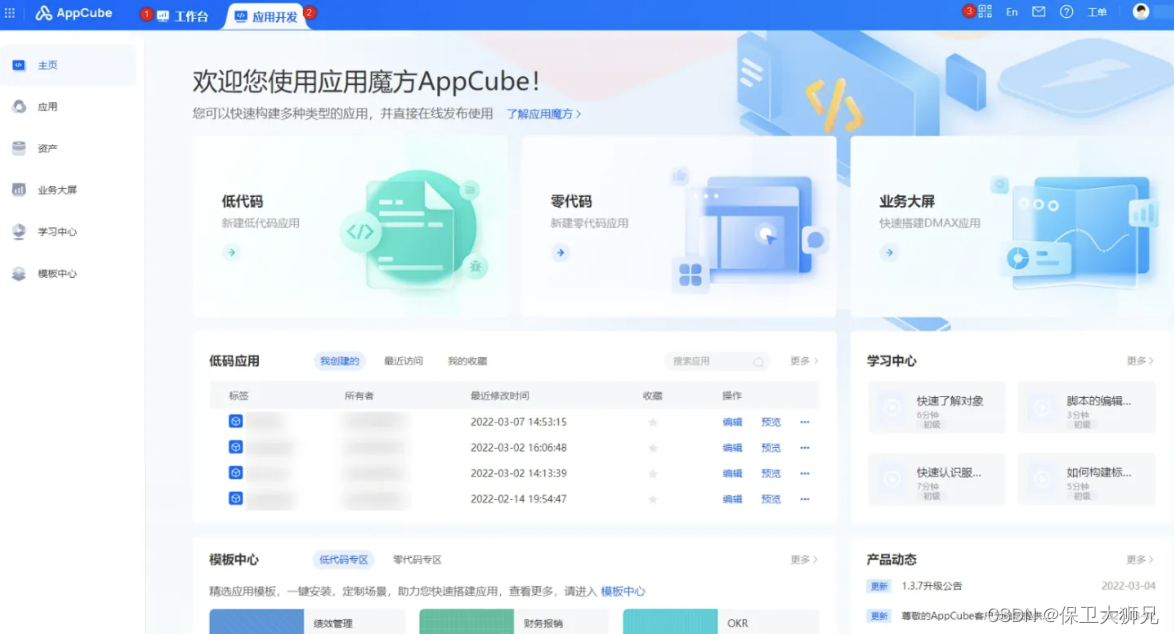Click app icon in 2022-02-14 row
This screenshot has height=634, width=1174.
235,499
